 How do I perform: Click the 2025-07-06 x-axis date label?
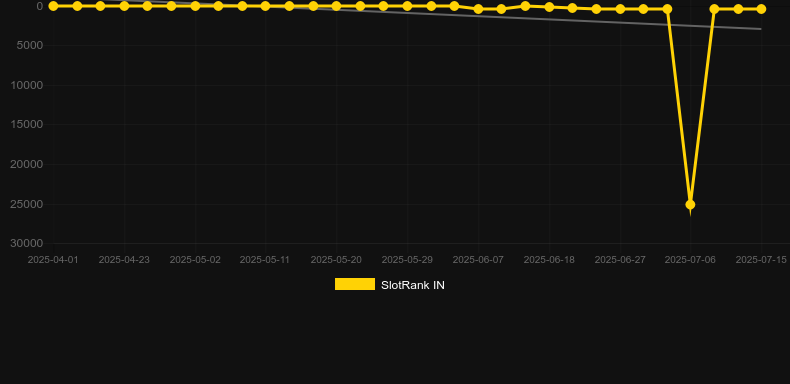point(690,260)
